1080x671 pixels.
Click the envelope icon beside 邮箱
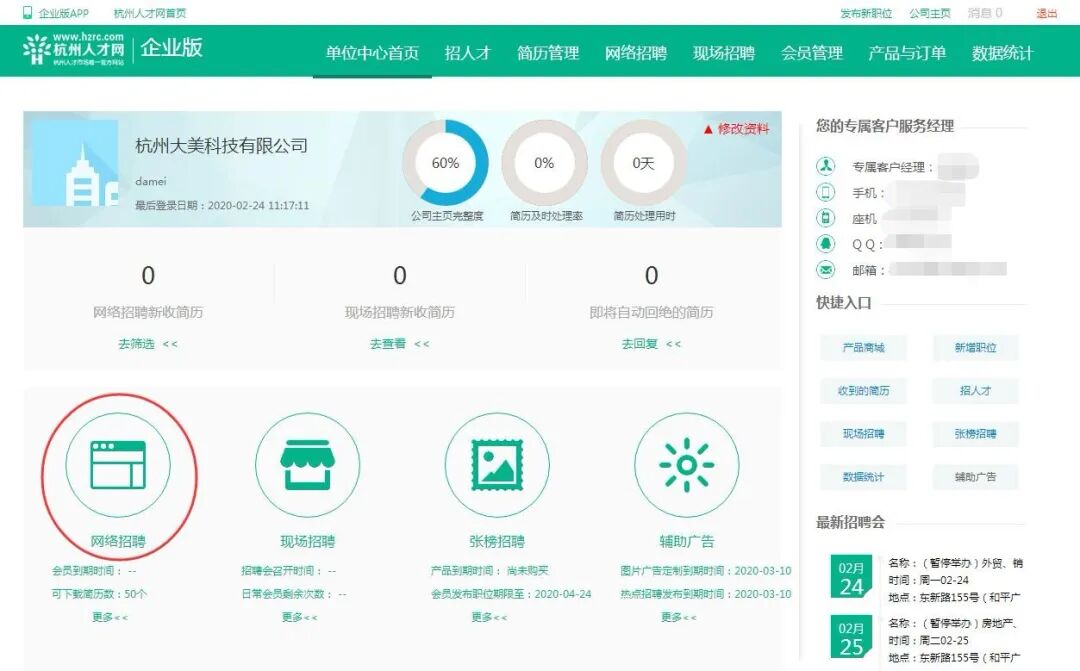click(x=825, y=269)
